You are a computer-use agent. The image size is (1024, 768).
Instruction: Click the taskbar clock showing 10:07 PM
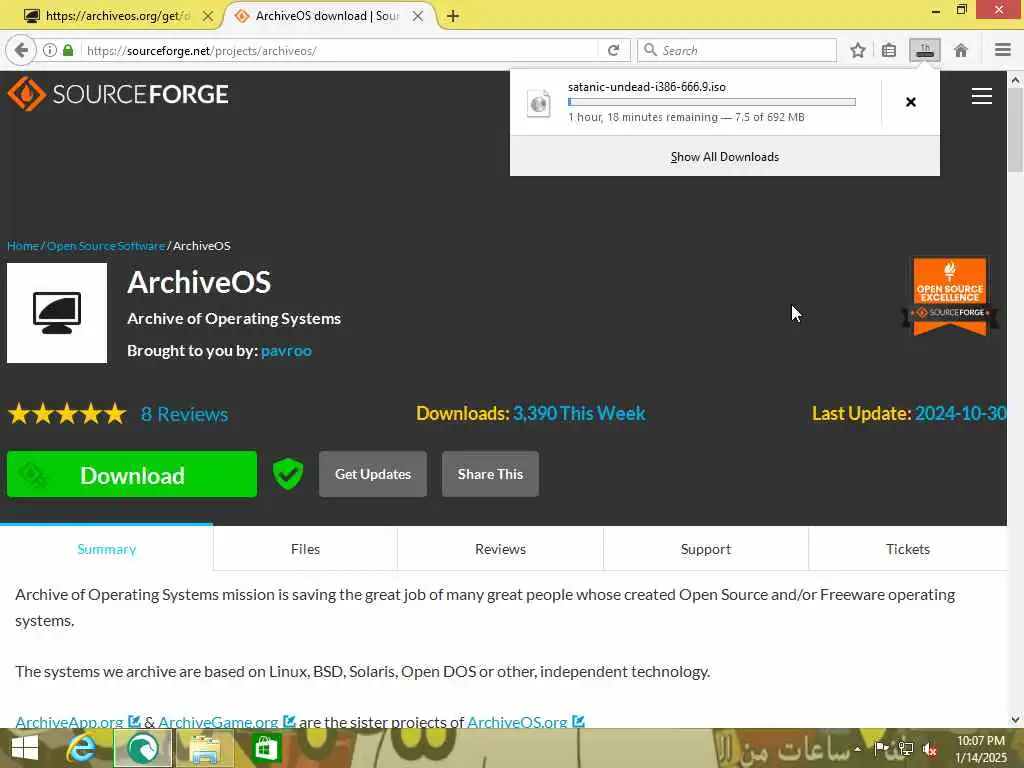[981, 748]
